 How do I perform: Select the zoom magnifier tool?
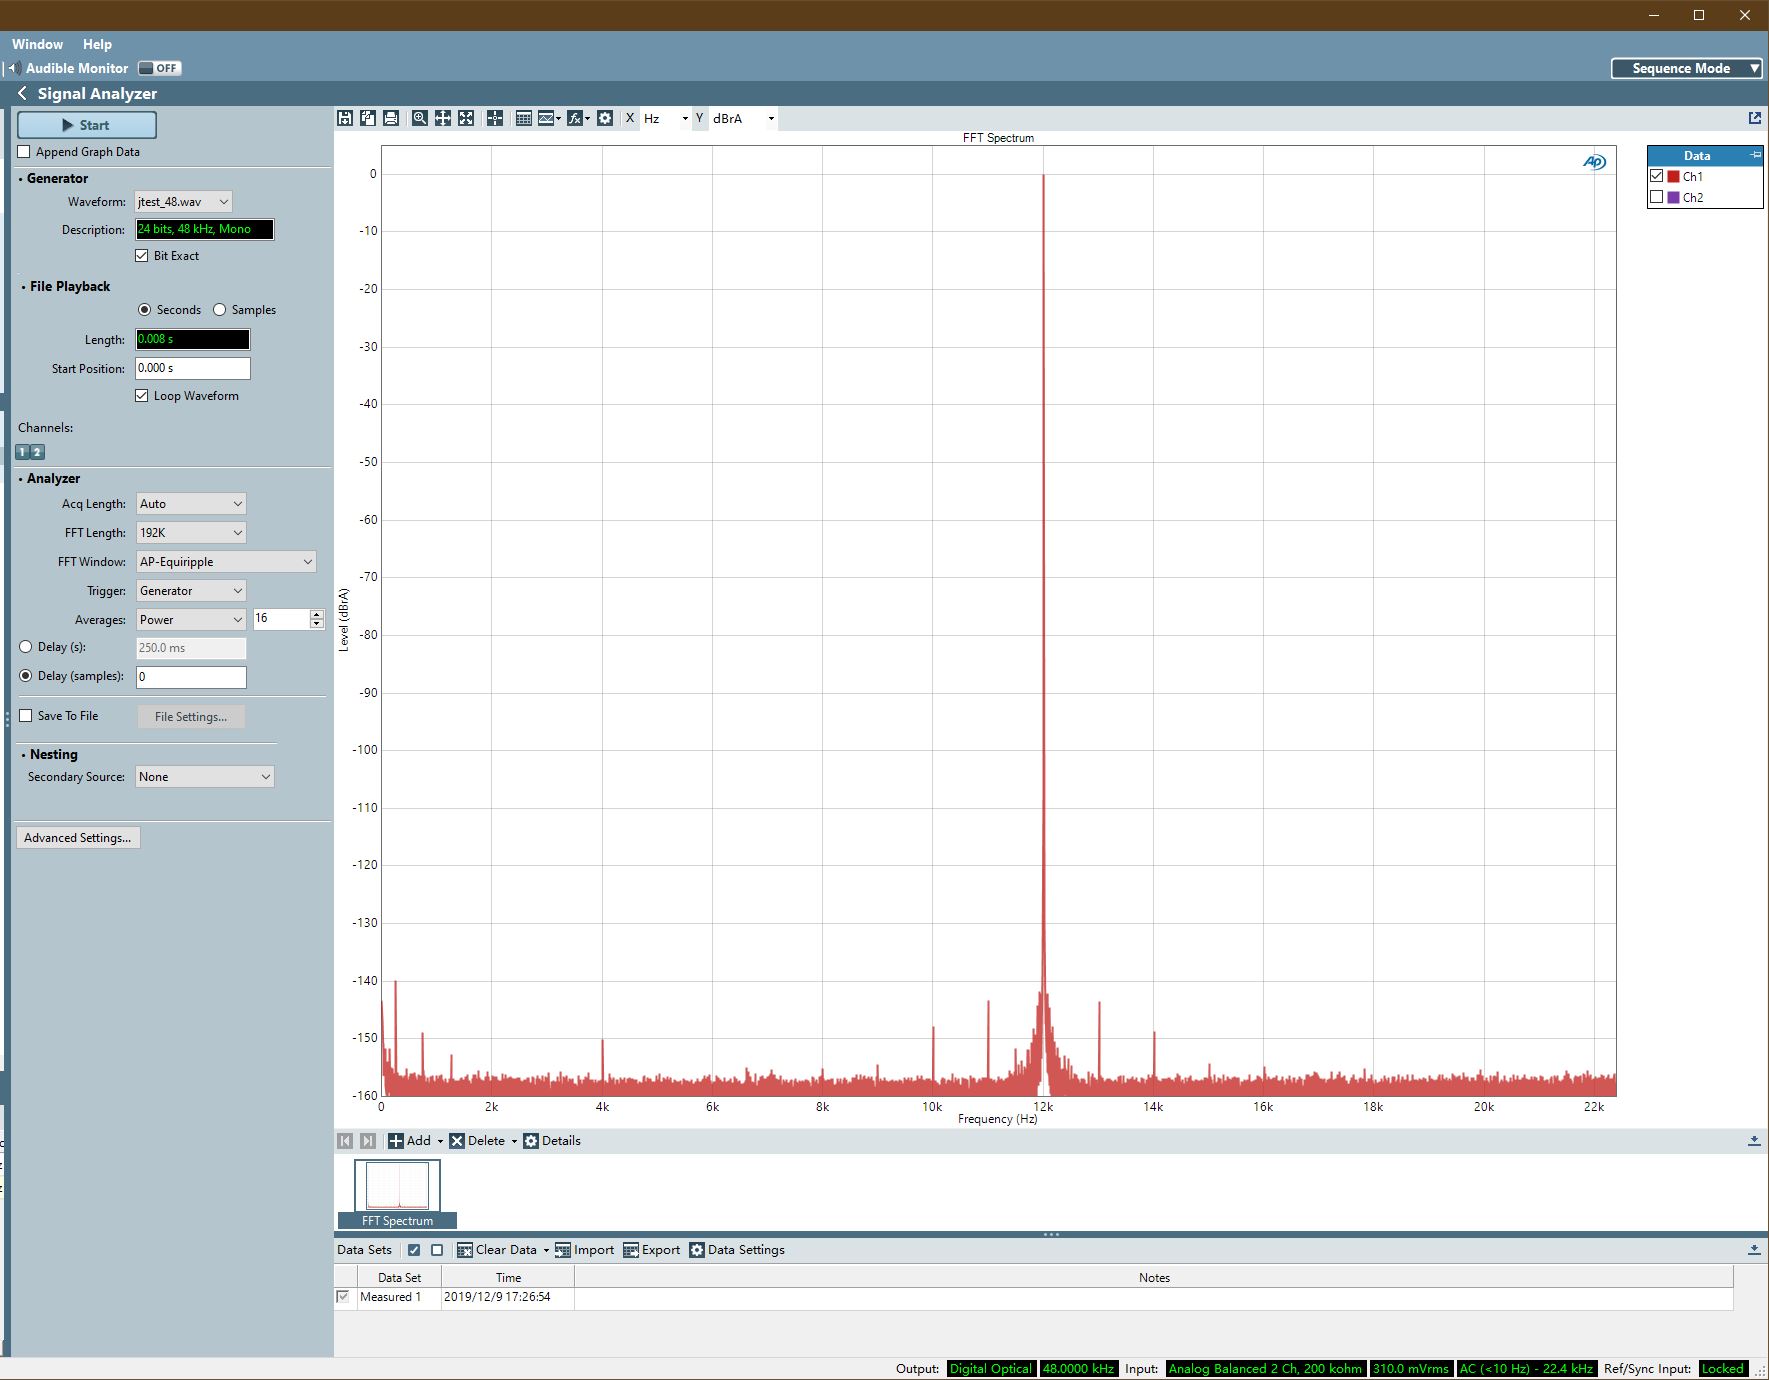(420, 118)
